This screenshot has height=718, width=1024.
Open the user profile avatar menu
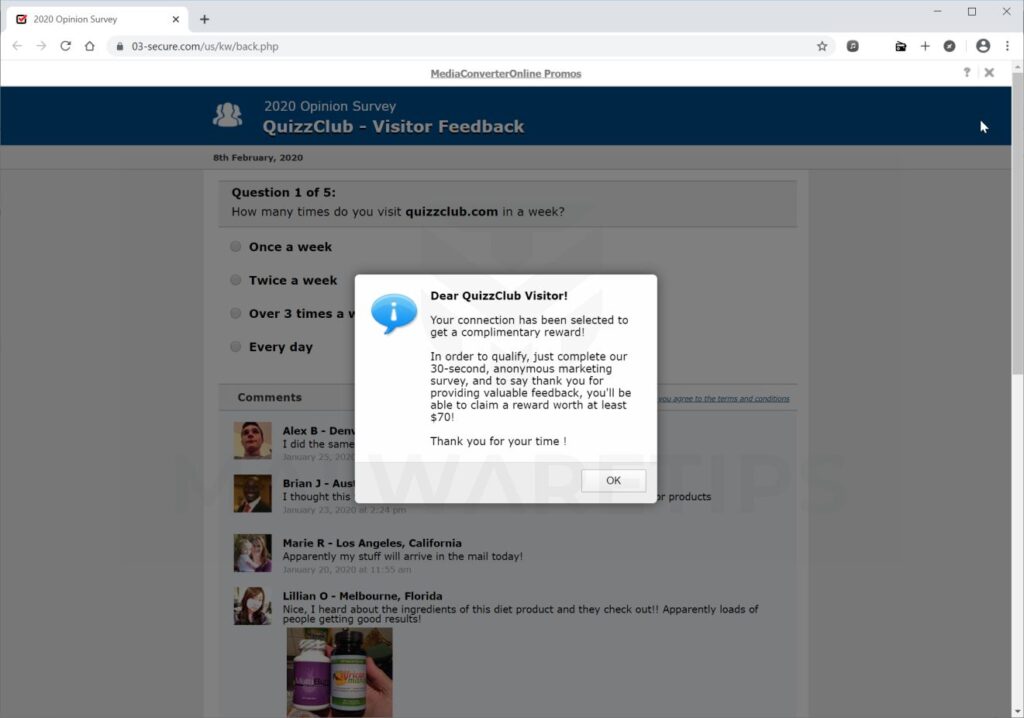pyautogui.click(x=982, y=46)
